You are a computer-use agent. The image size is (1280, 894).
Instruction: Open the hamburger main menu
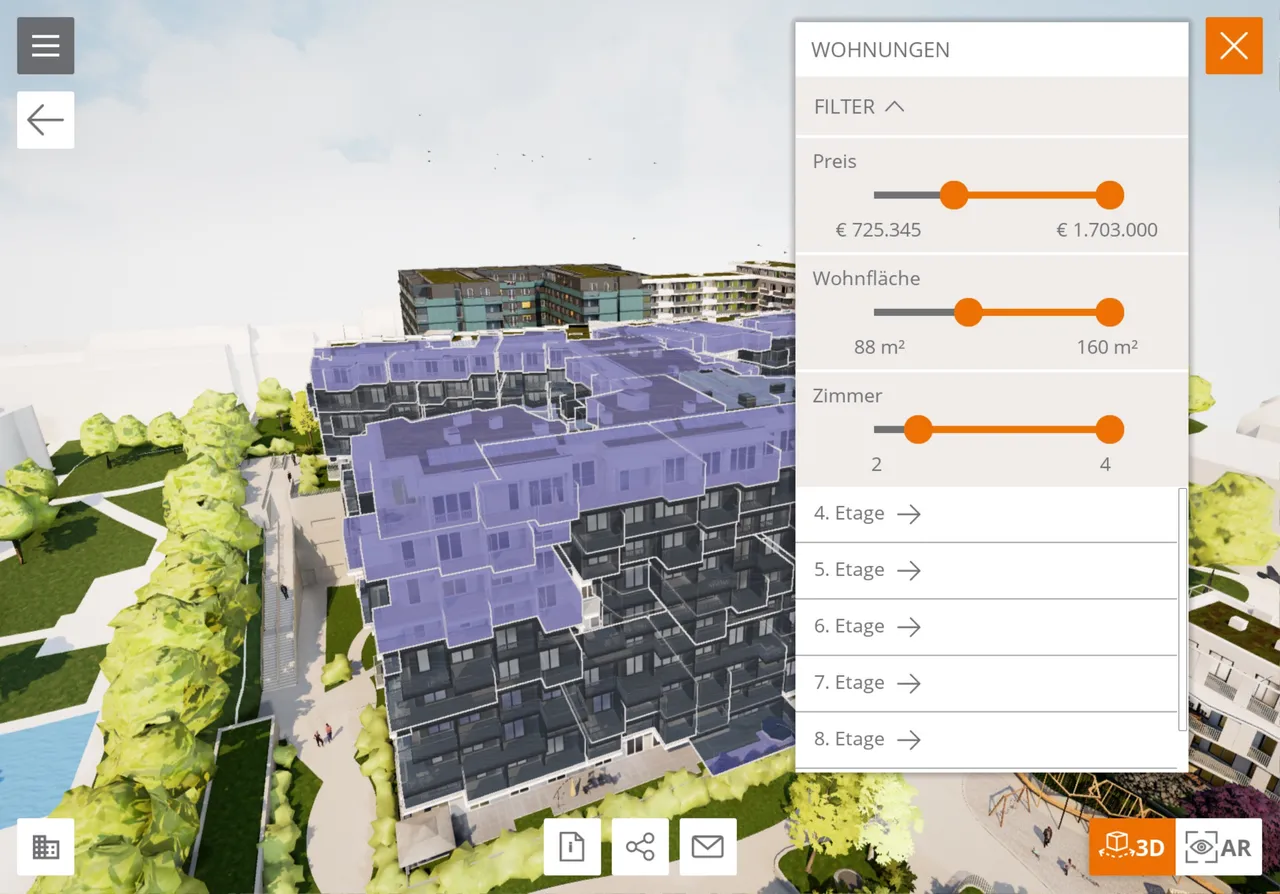tap(45, 46)
